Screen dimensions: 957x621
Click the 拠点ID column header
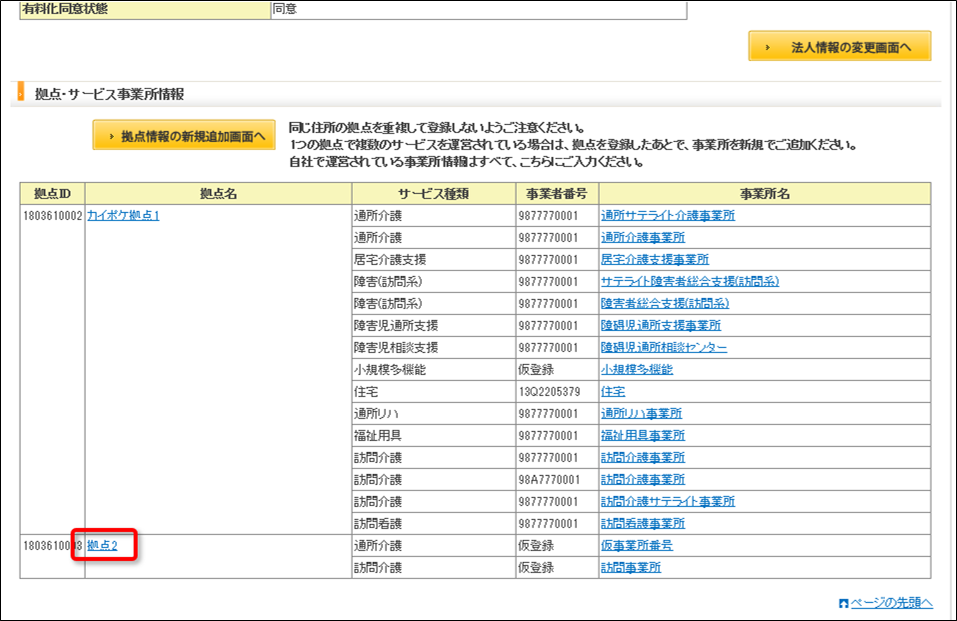click(52, 194)
